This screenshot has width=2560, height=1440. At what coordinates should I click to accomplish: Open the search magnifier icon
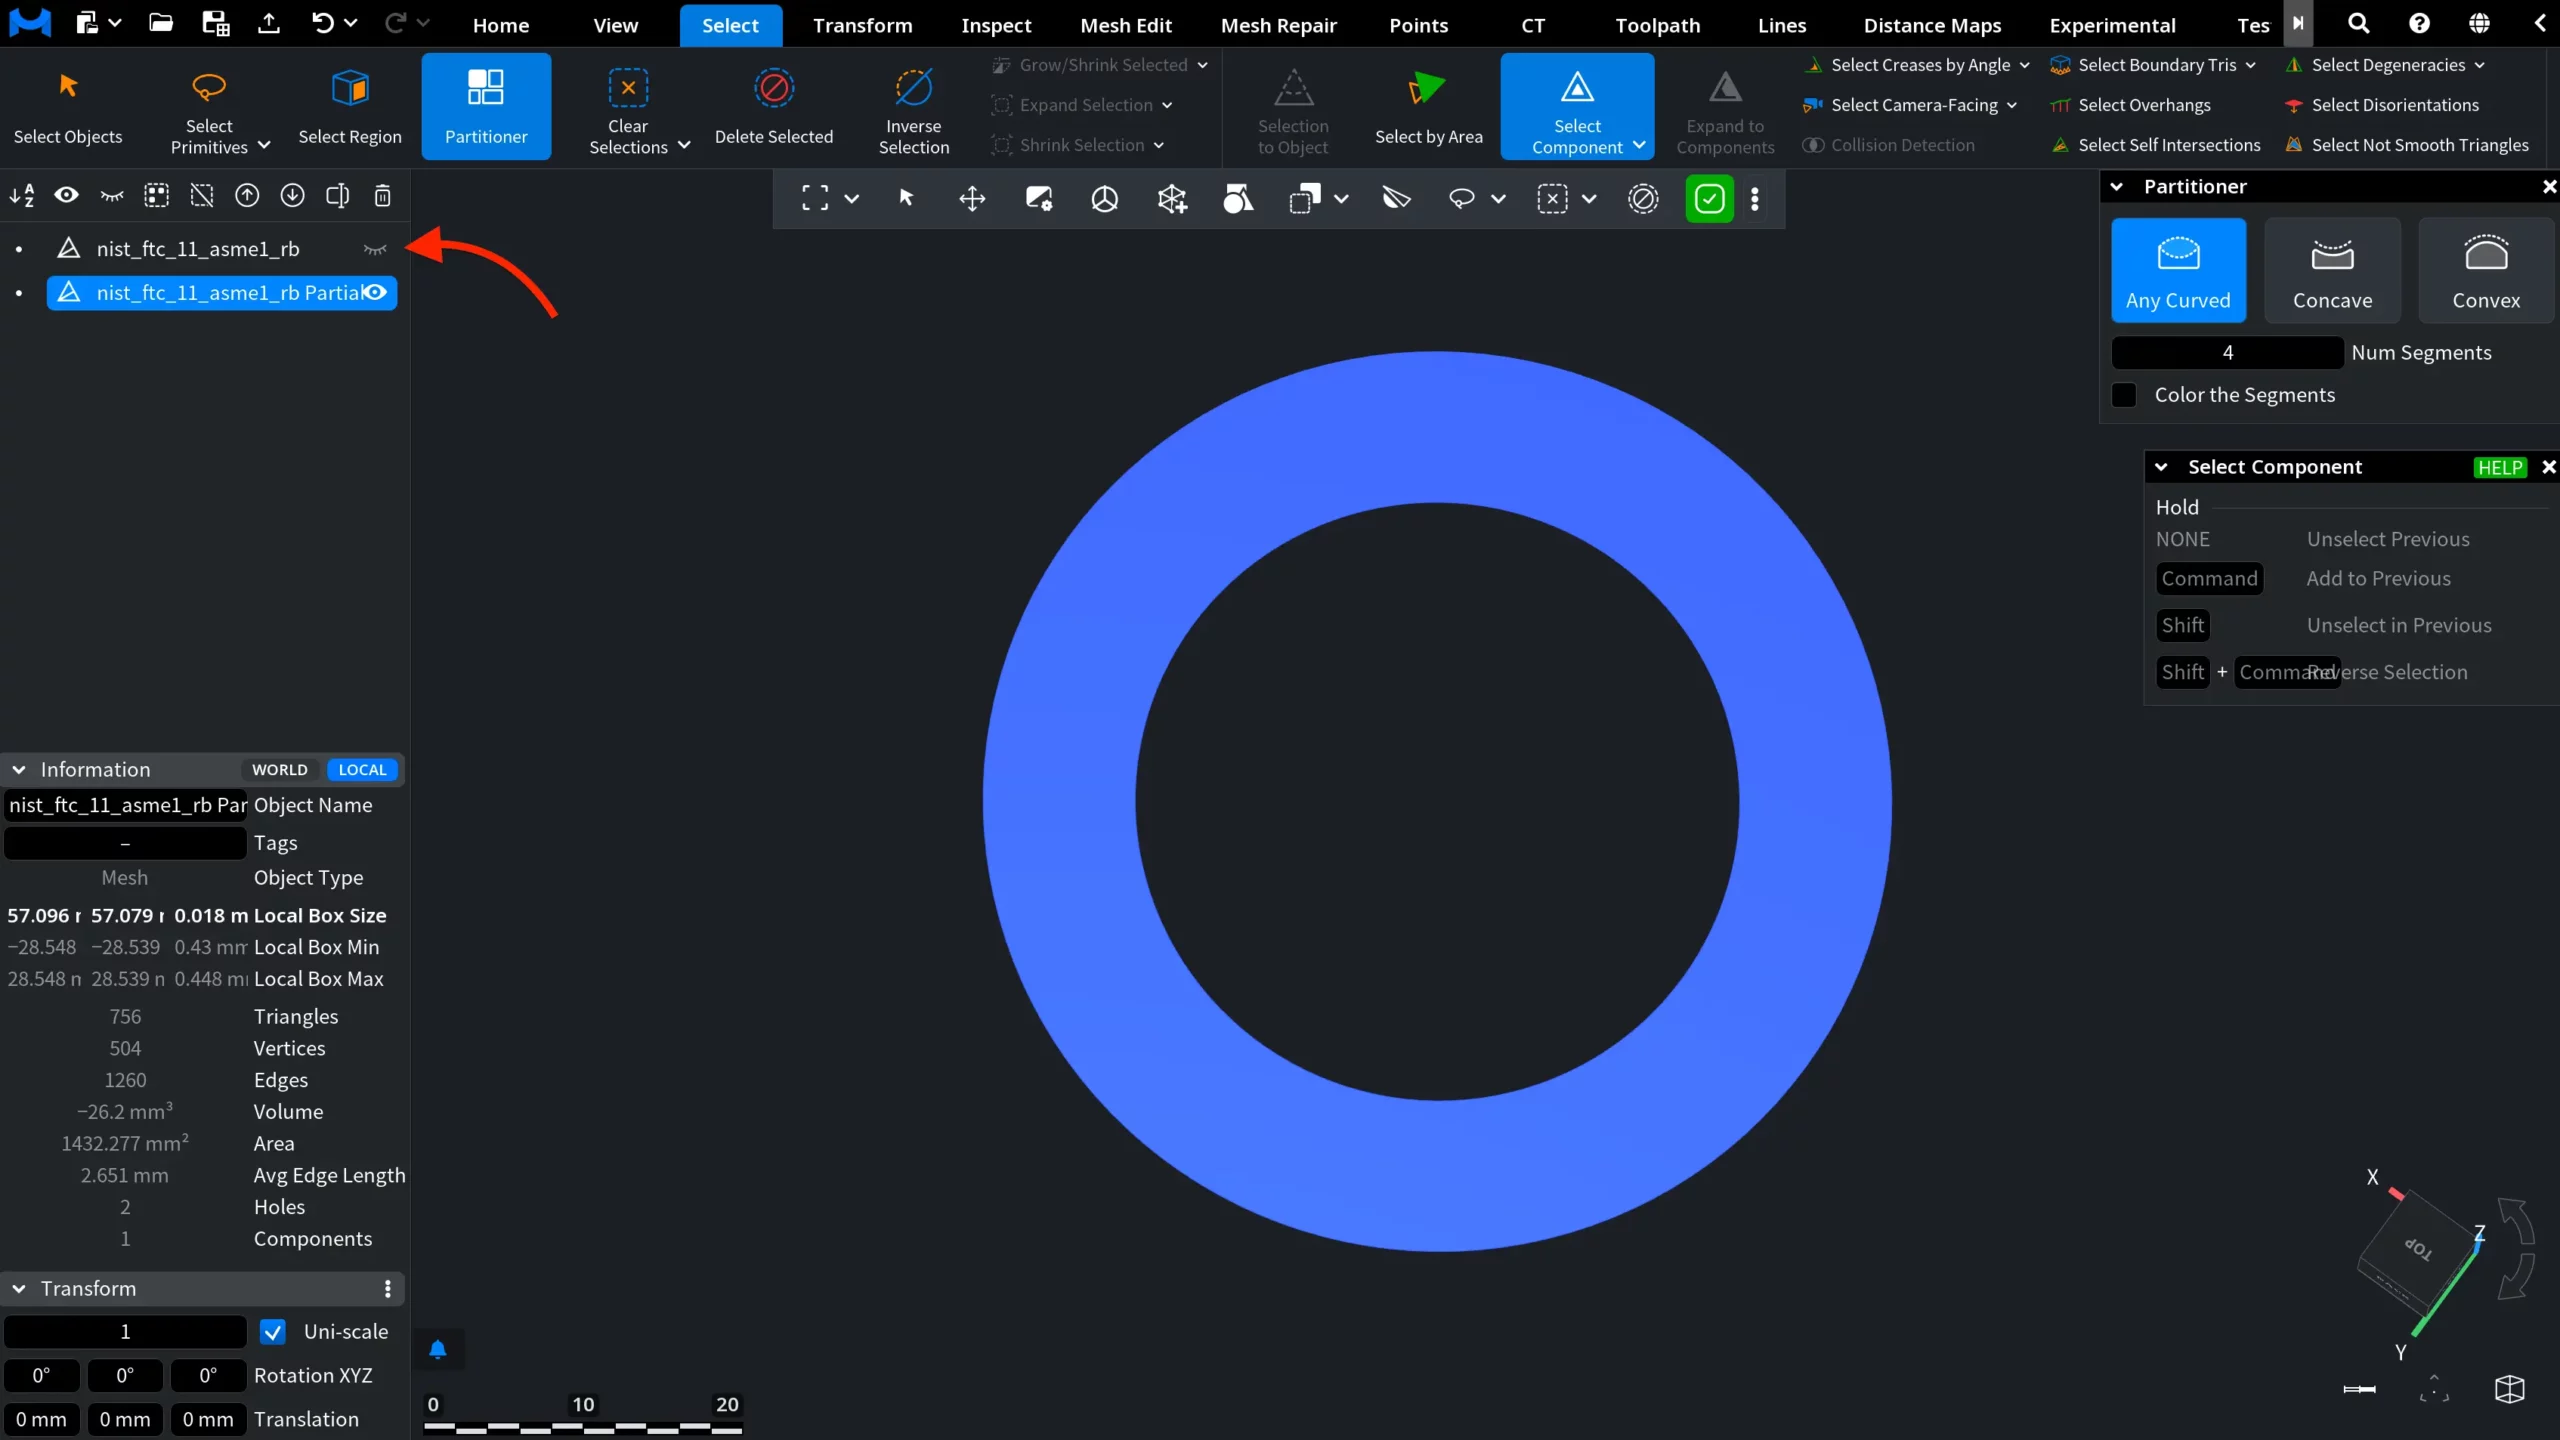[2359, 23]
